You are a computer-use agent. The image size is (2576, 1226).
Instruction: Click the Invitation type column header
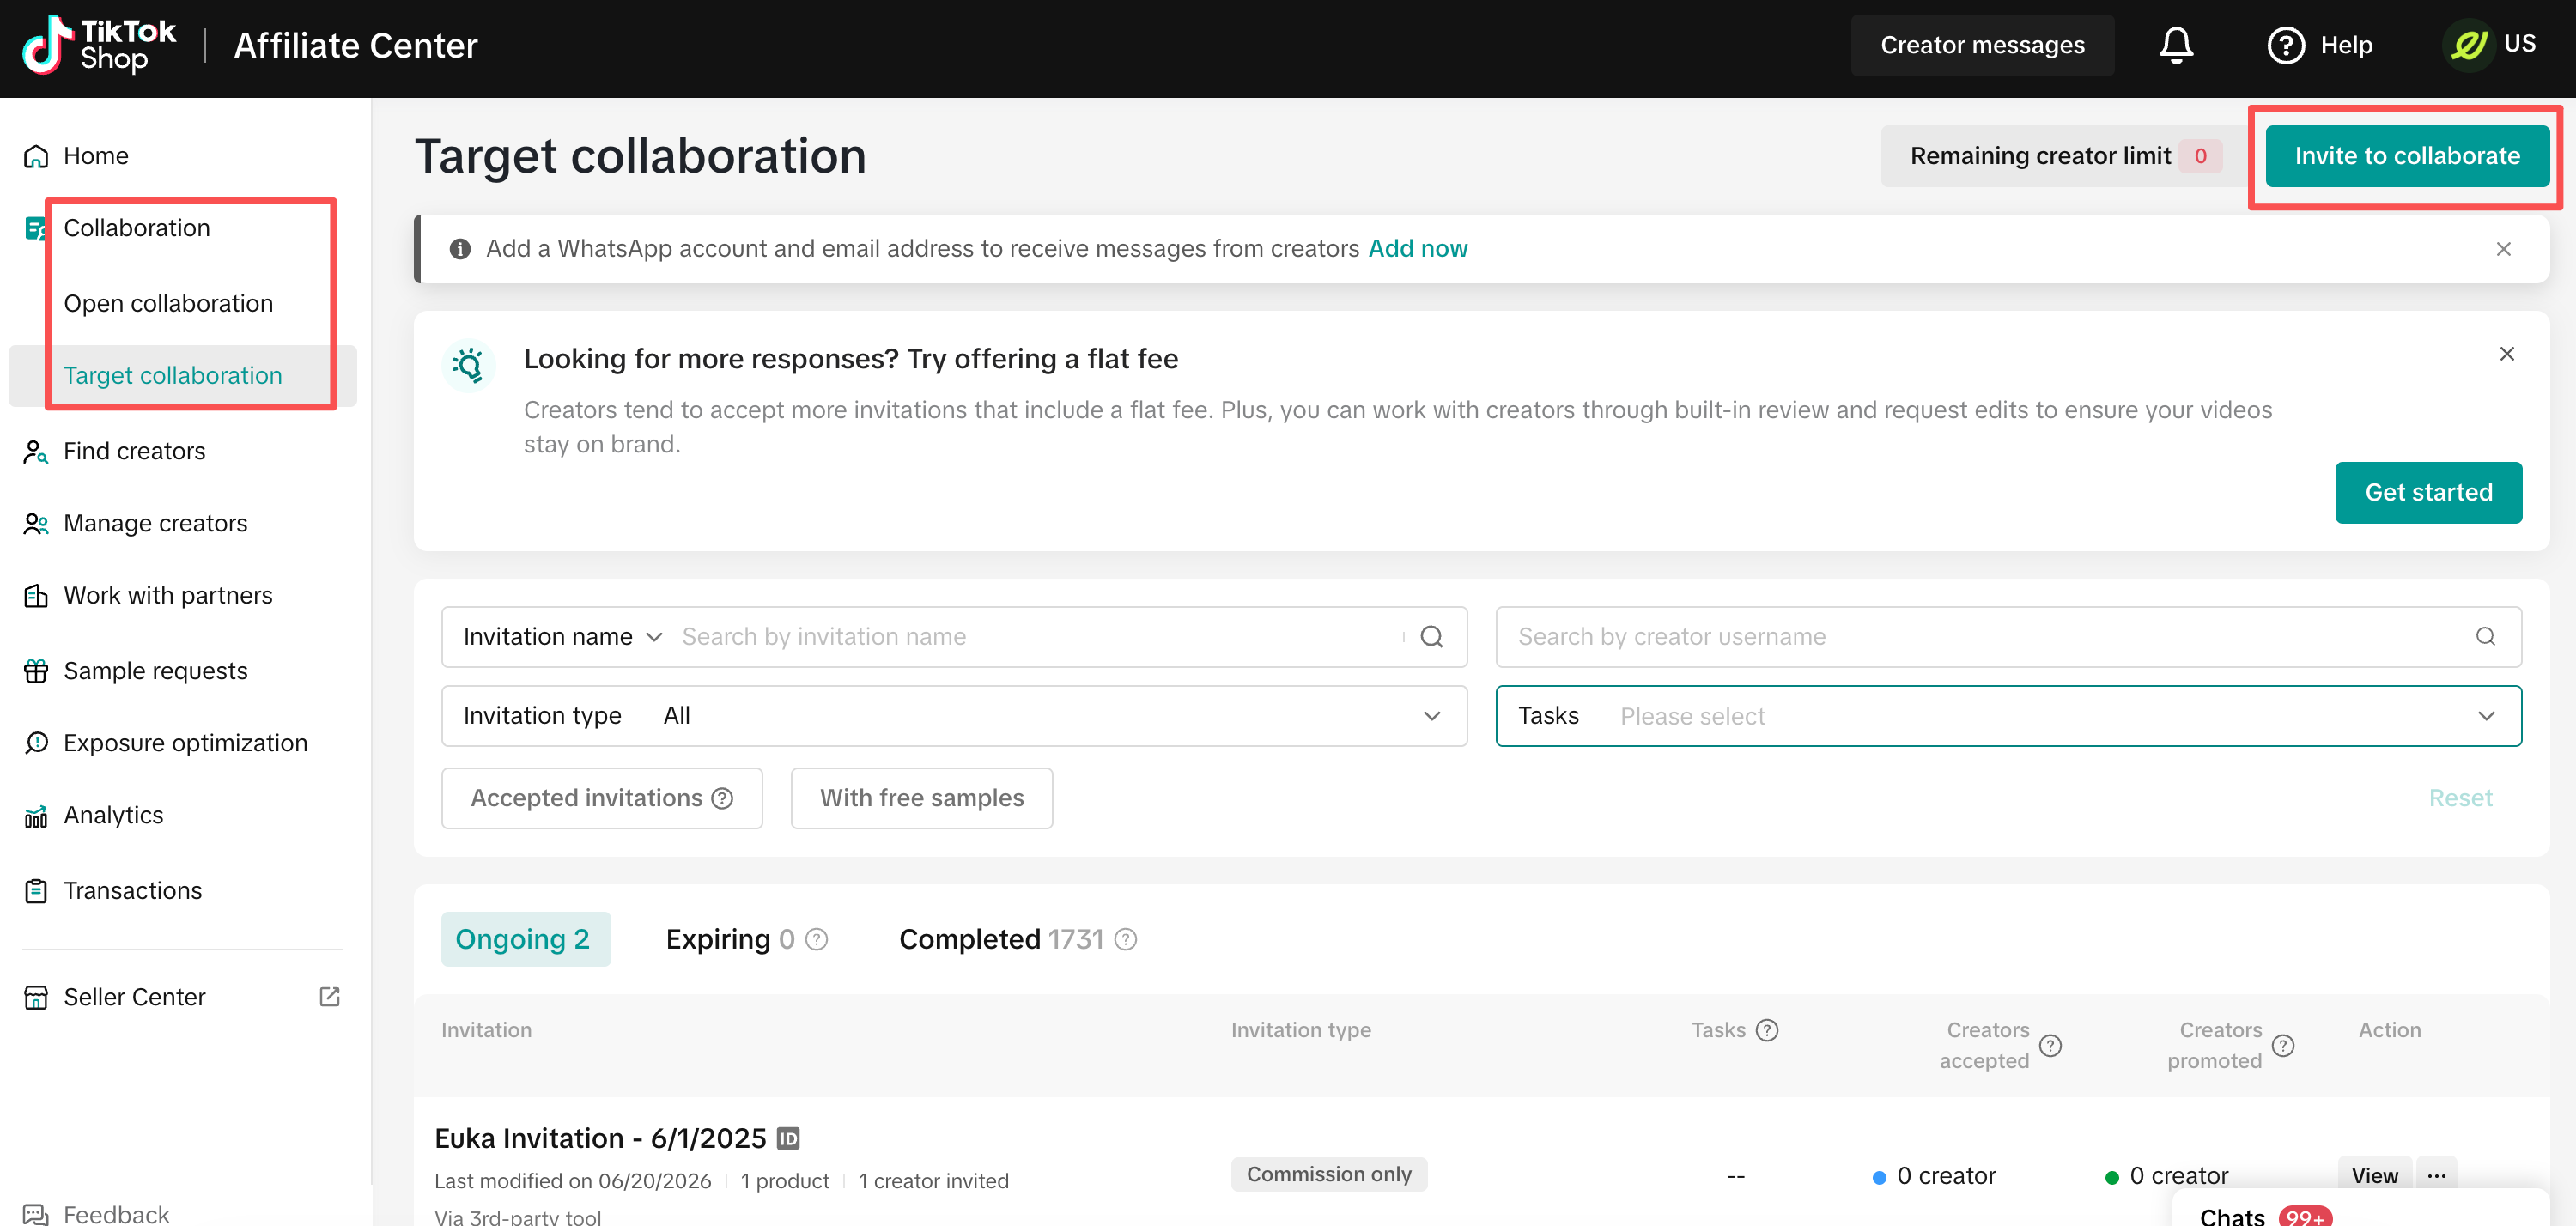pos(1300,1030)
